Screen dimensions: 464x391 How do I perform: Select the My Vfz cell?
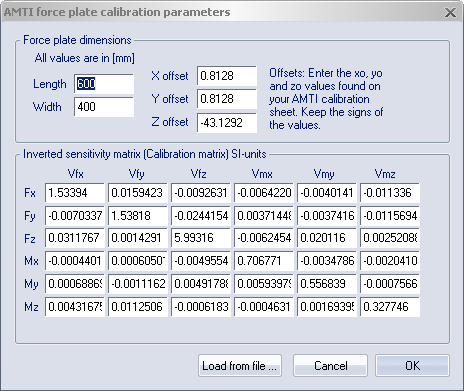pyautogui.click(x=201, y=284)
